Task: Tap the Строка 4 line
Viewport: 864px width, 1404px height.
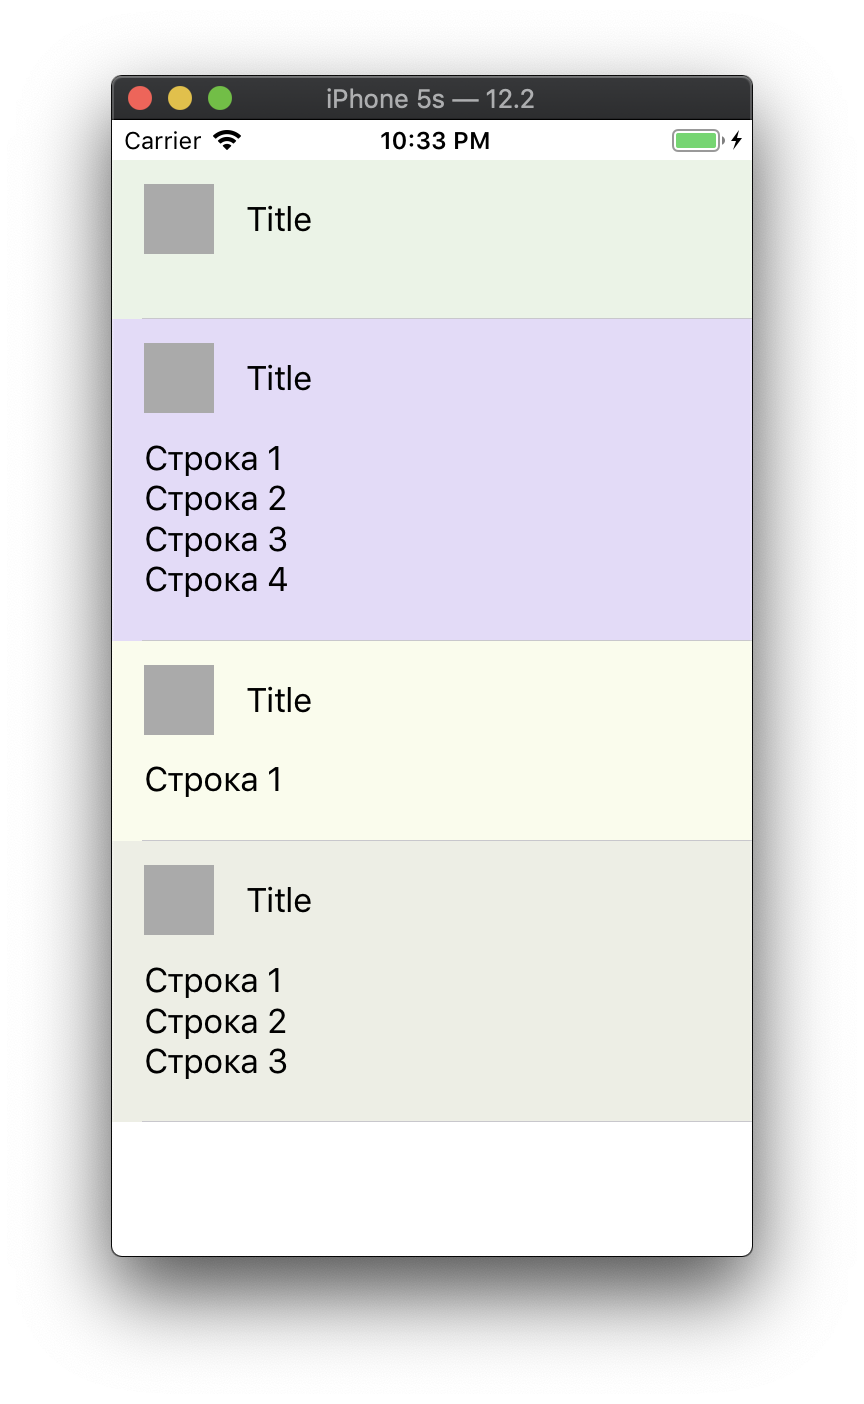Action: [216, 579]
